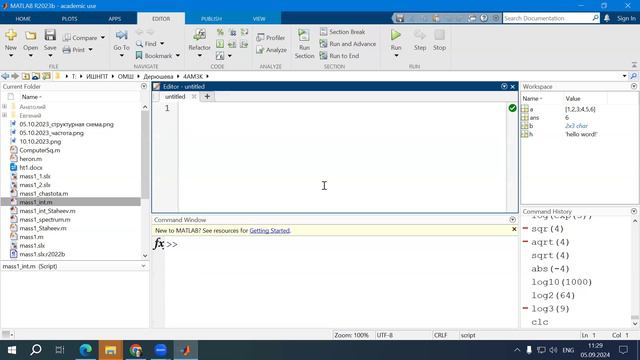Switch to the PLOTS tab
The height and width of the screenshot is (360, 640).
(x=69, y=19)
